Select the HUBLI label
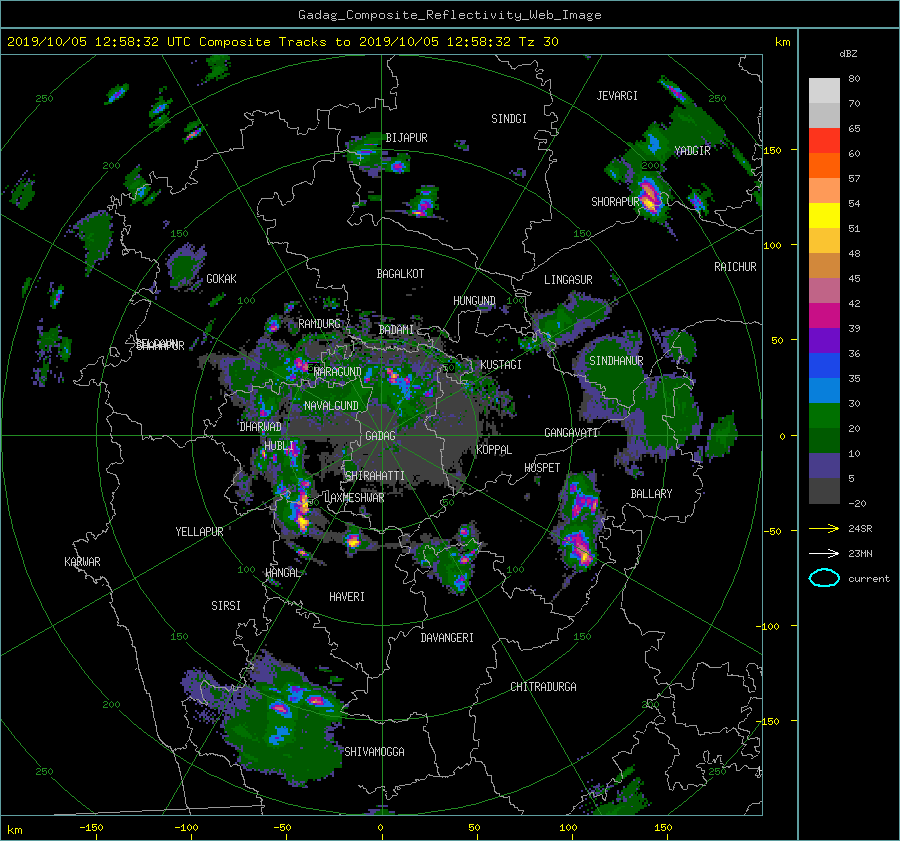The width and height of the screenshot is (900, 841). 279,445
